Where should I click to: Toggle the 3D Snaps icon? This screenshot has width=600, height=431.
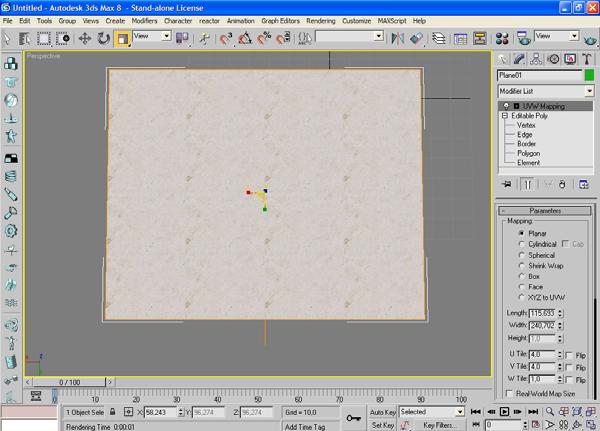pyautogui.click(x=226, y=38)
